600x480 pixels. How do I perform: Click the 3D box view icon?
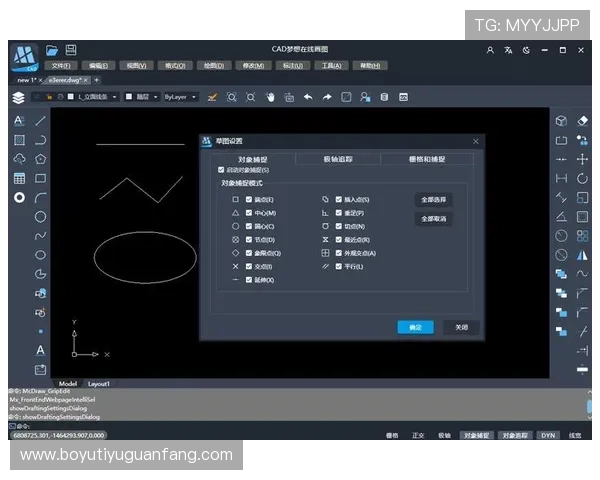[561, 121]
